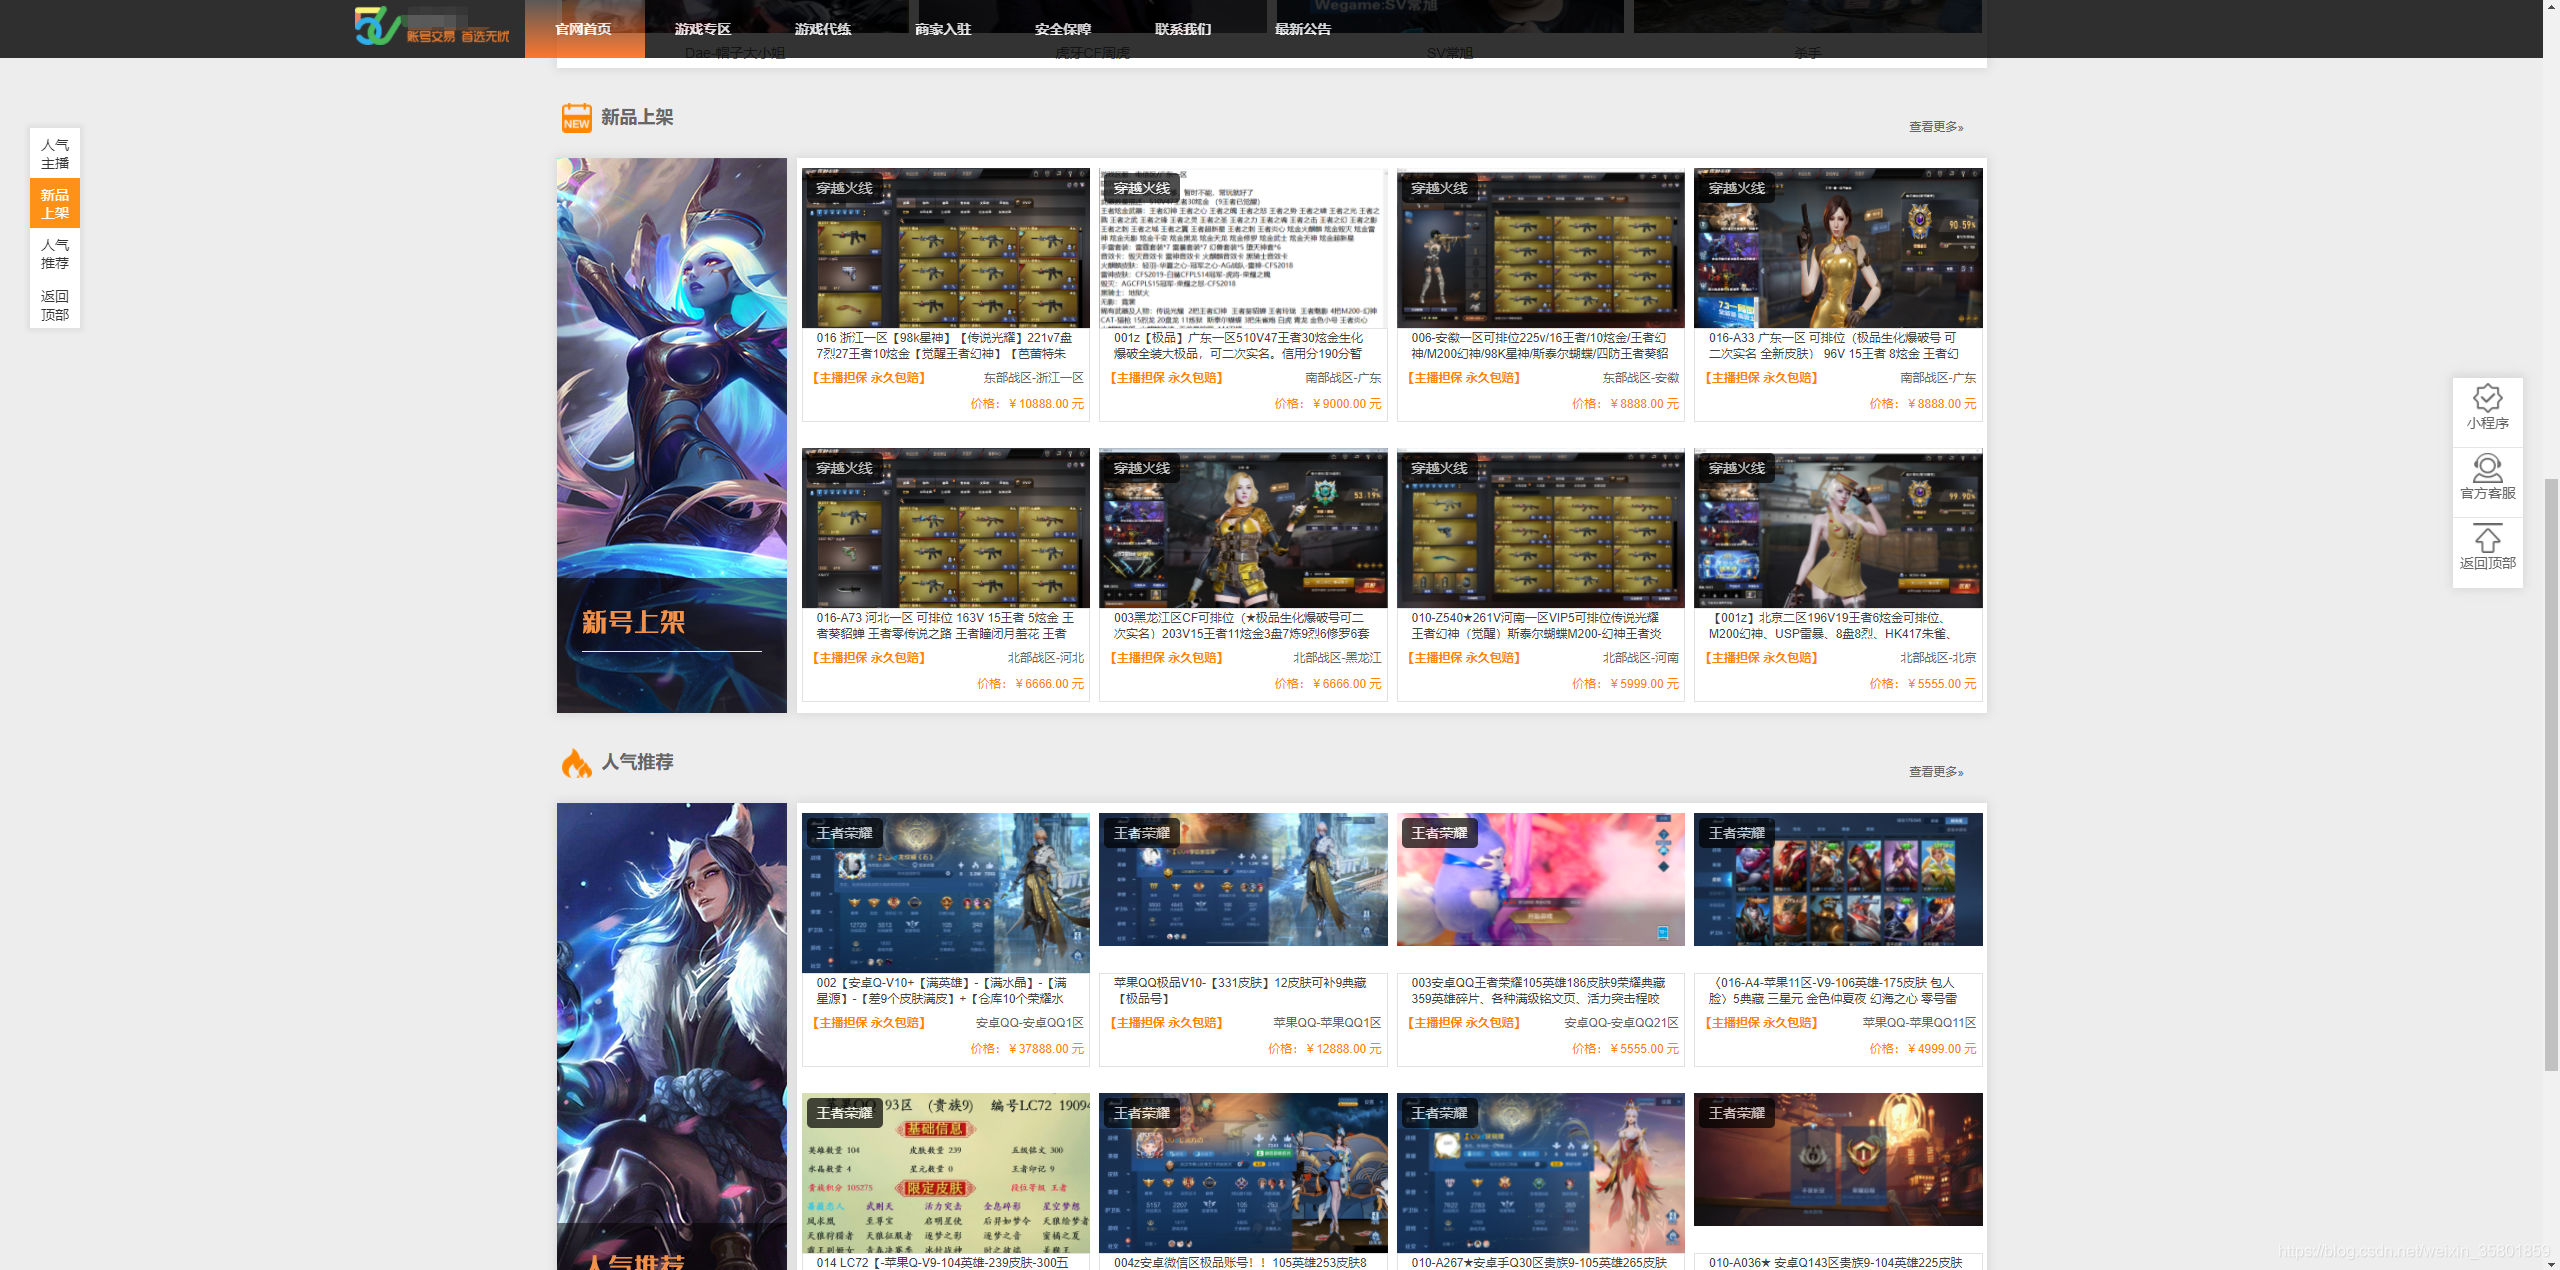2560x1270 pixels.
Task: Go to 安全保障 in navigation bar
Action: tap(1063, 29)
